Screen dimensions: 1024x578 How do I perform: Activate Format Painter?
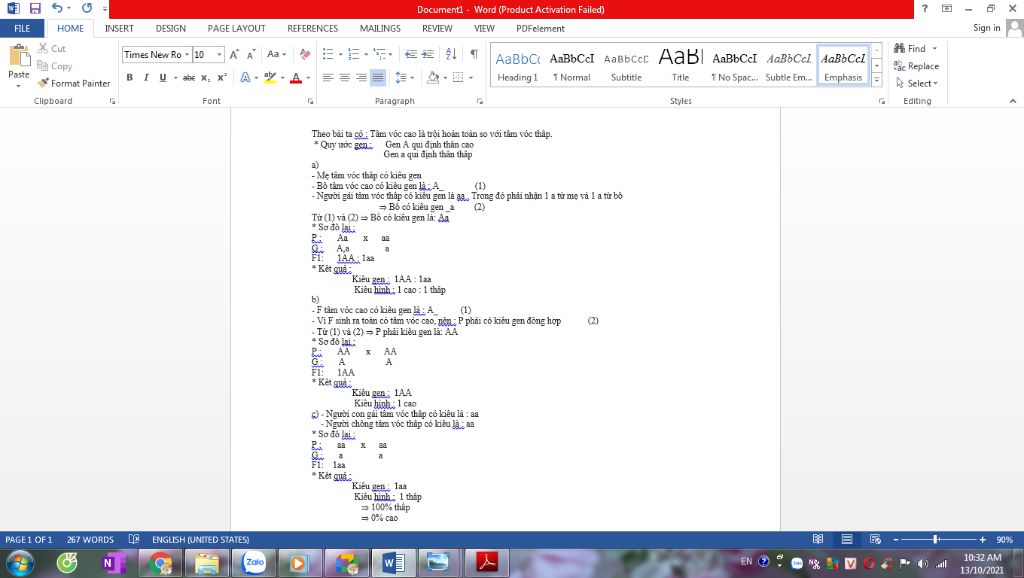tap(74, 83)
